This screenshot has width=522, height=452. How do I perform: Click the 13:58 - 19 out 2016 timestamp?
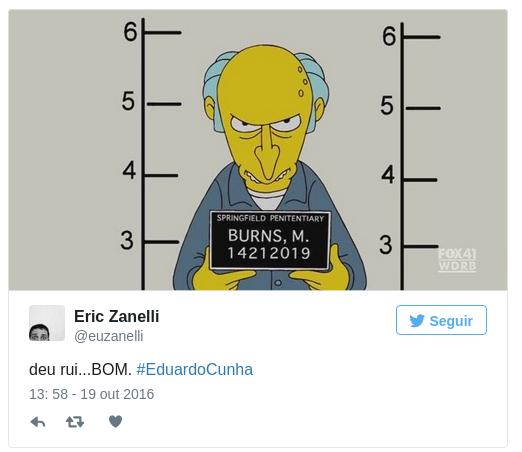(92, 394)
